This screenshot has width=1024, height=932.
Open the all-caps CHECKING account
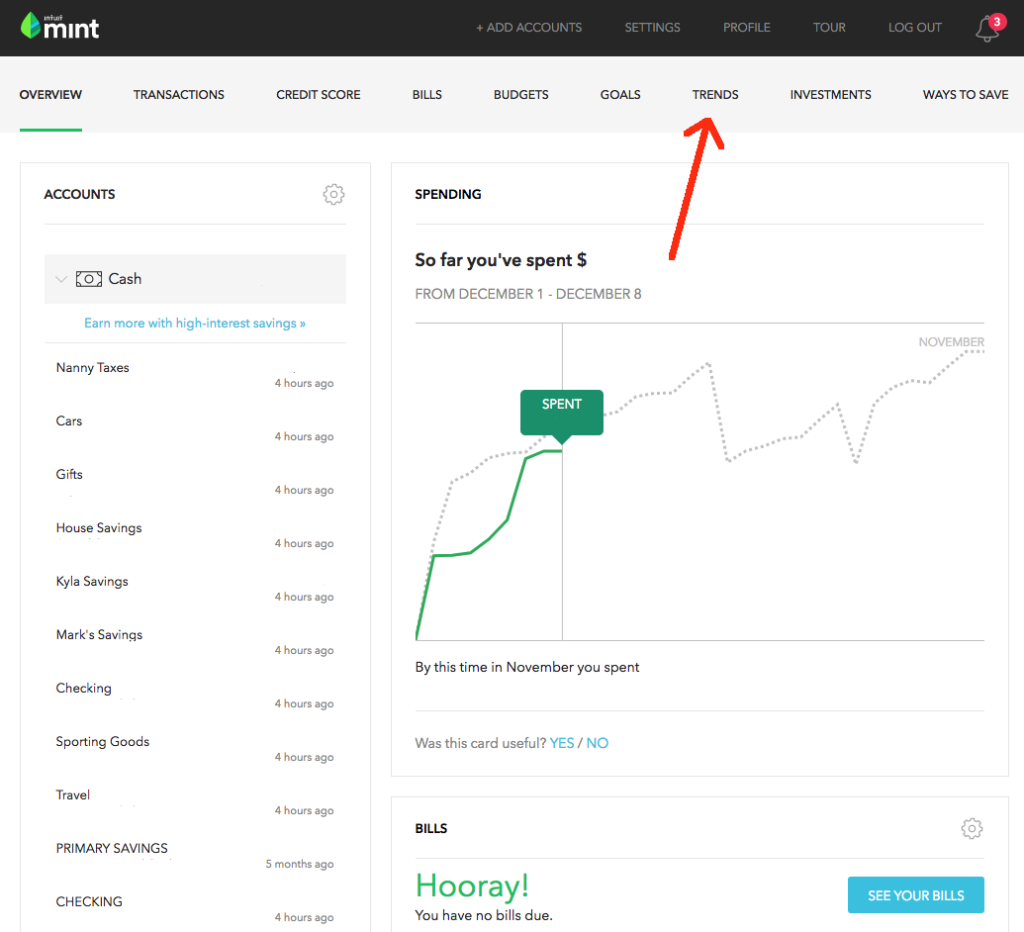pyautogui.click(x=89, y=902)
